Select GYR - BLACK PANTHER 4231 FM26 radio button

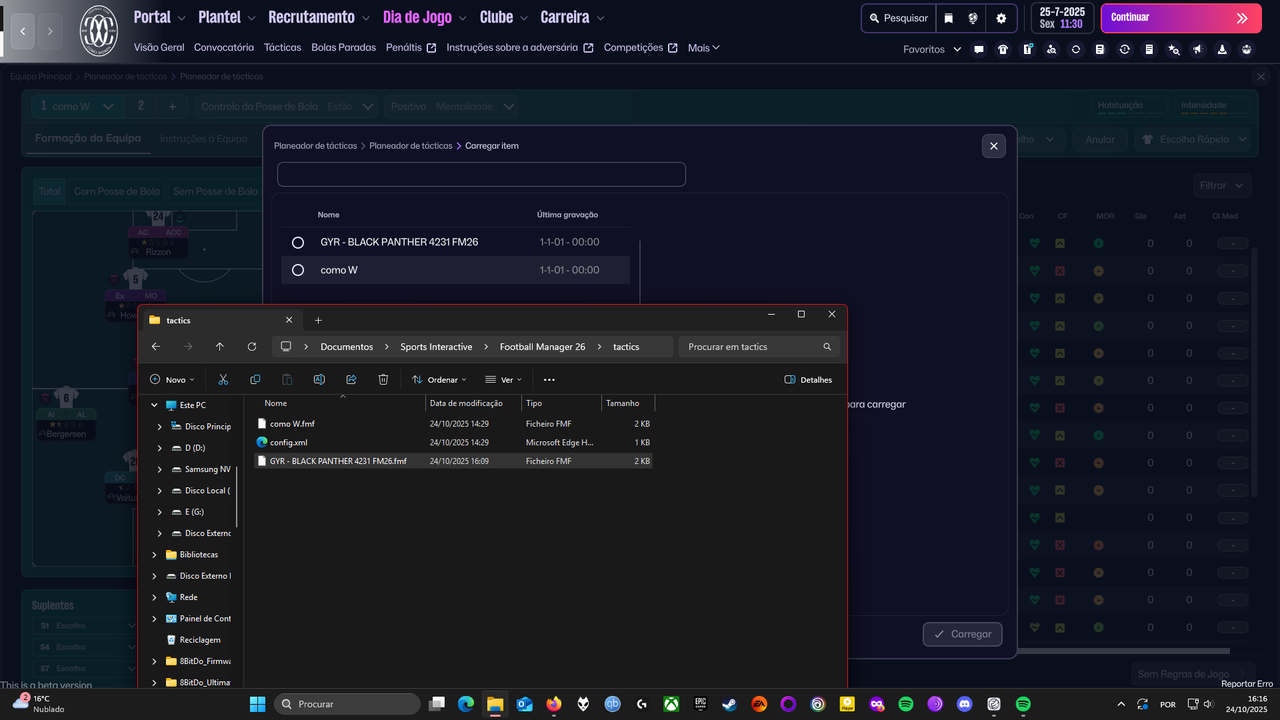(x=298, y=242)
